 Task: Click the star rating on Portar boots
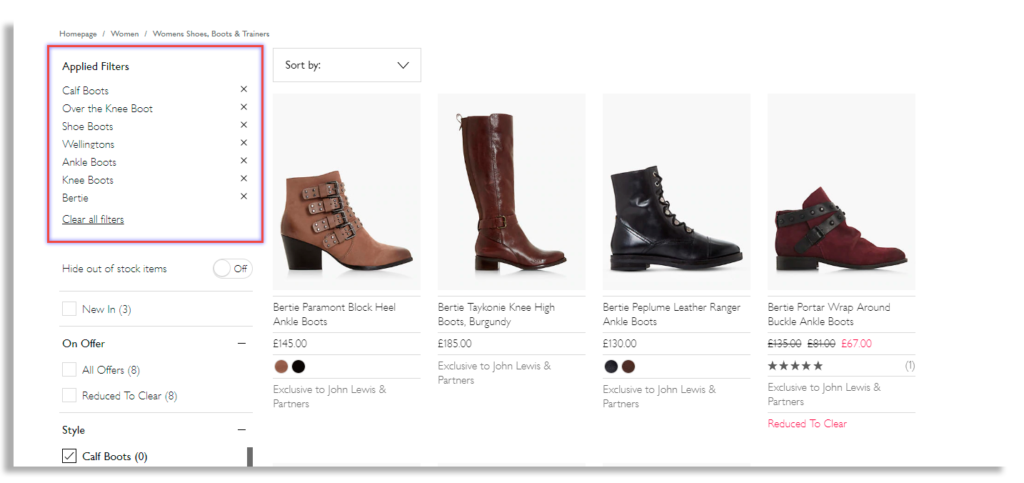tap(795, 366)
